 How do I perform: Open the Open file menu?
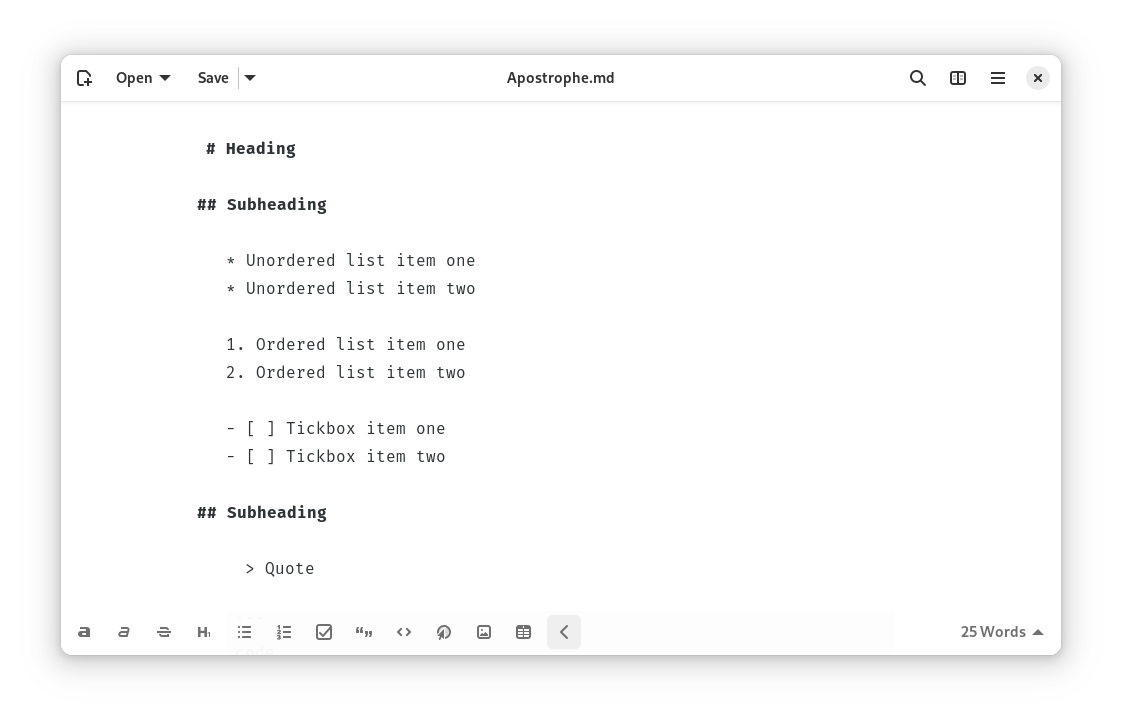coord(143,78)
